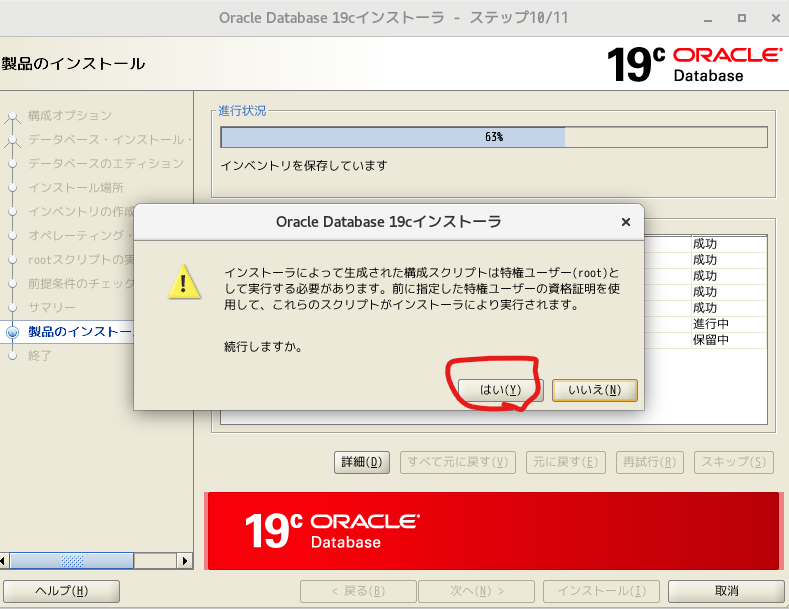Click the 元に戻す(E) button

(x=566, y=462)
